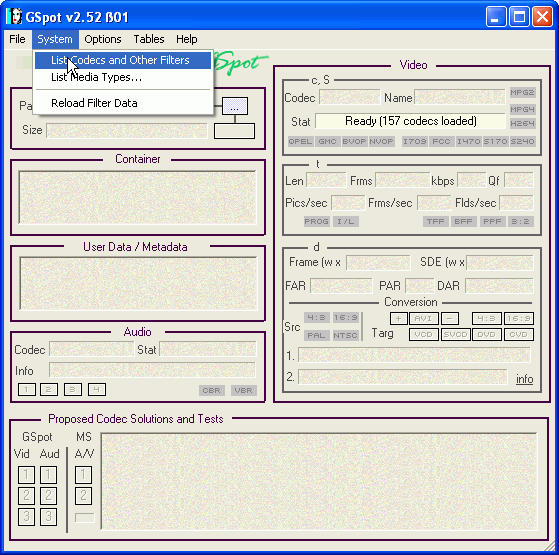
Task: Click the 3:2 pulldown indicator
Action: click(520, 222)
